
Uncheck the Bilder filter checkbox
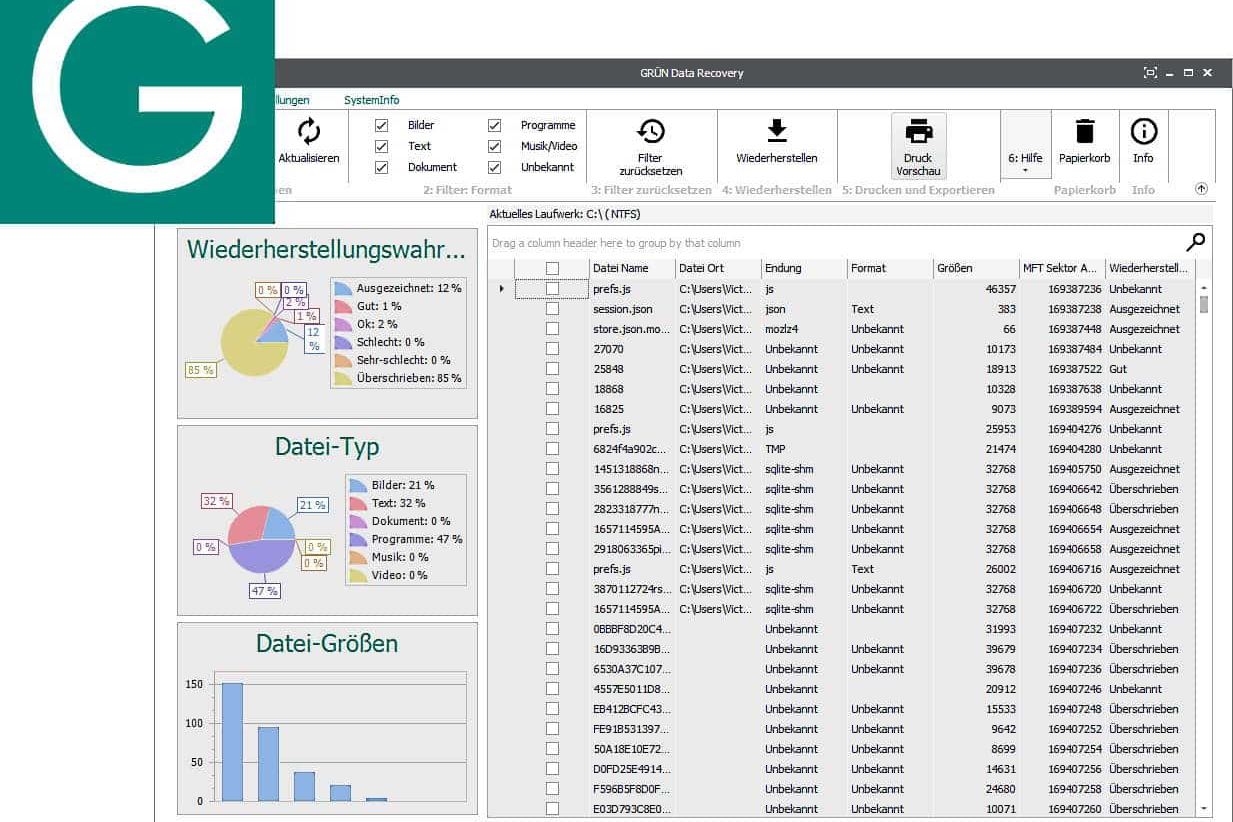point(381,125)
